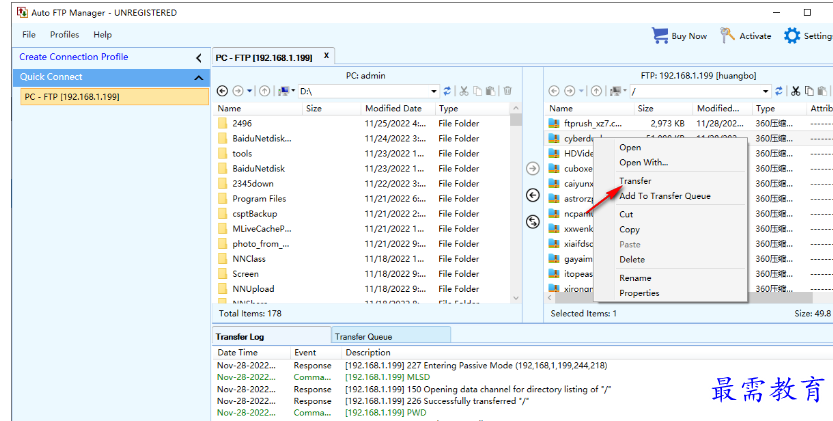The image size is (833, 421).
Task: Click the FTP pane cut scissors icon
Action: (x=795, y=91)
